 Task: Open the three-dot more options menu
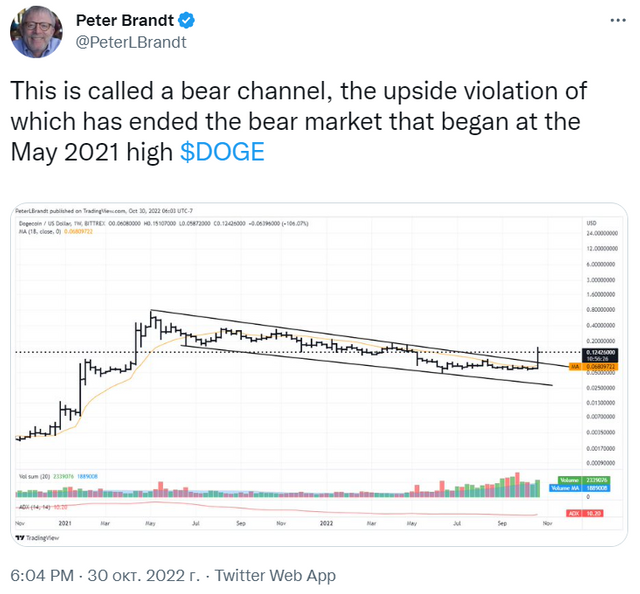pos(618,20)
